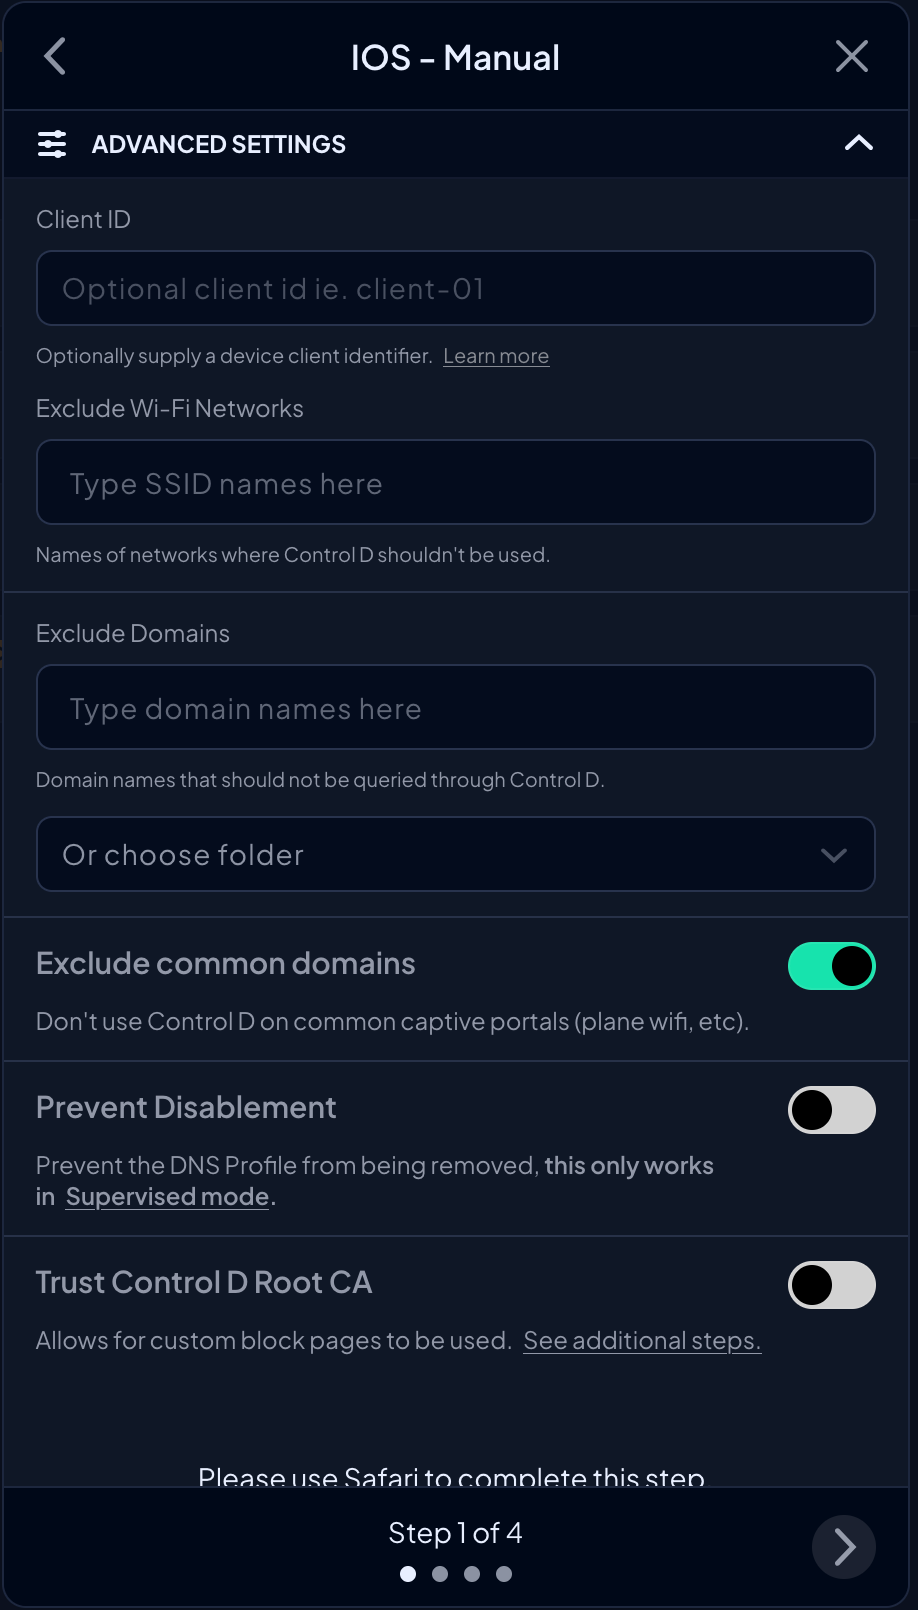Click the ADVANCED SETTINGS header label

click(x=219, y=144)
